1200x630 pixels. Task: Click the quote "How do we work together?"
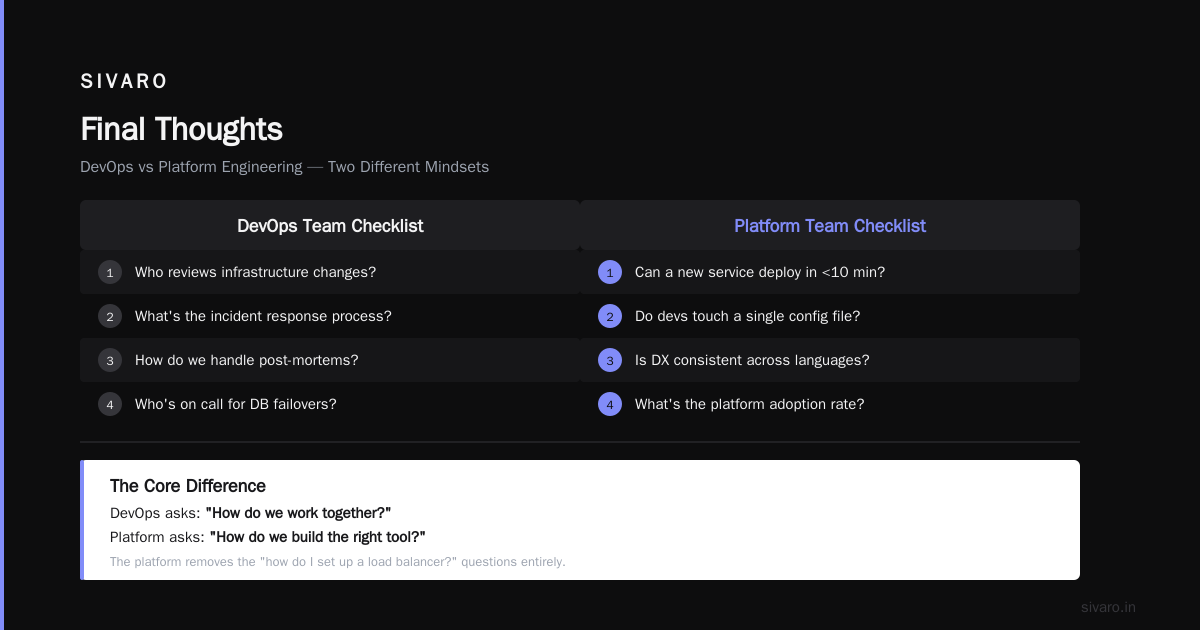(x=298, y=513)
